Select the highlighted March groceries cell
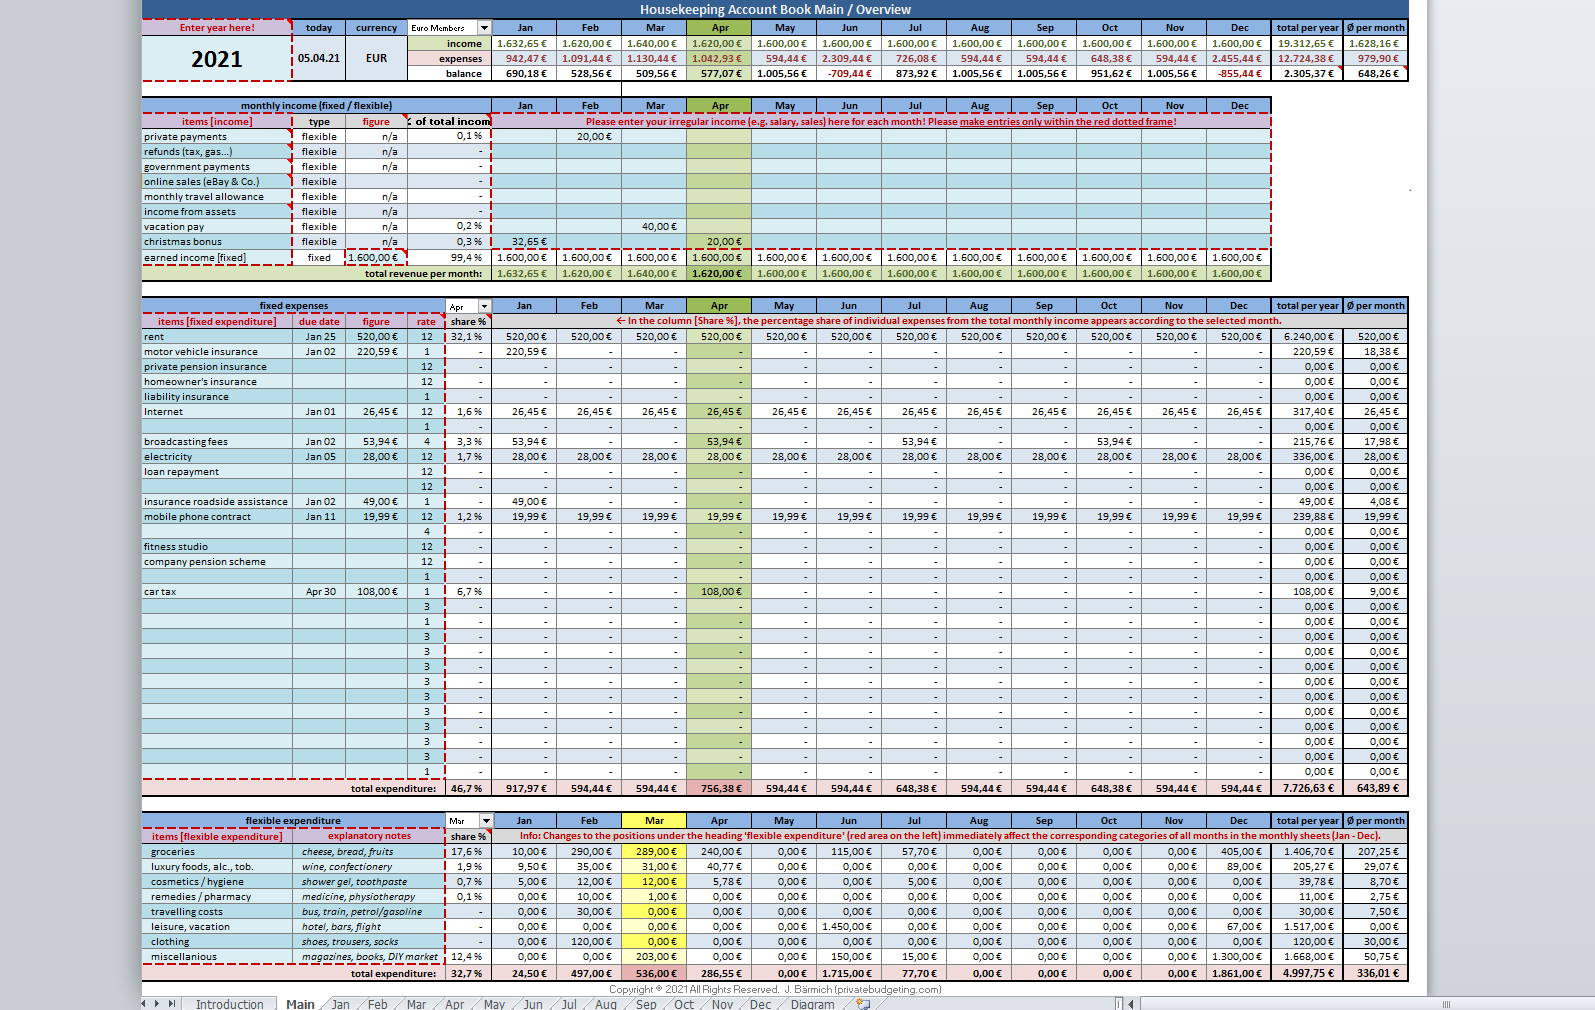Screen dimensions: 1595x1010 [654, 852]
